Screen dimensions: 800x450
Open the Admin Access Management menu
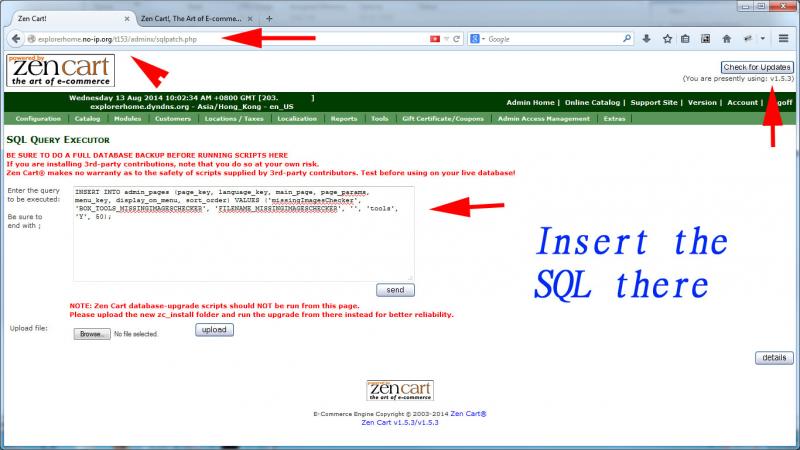544,118
